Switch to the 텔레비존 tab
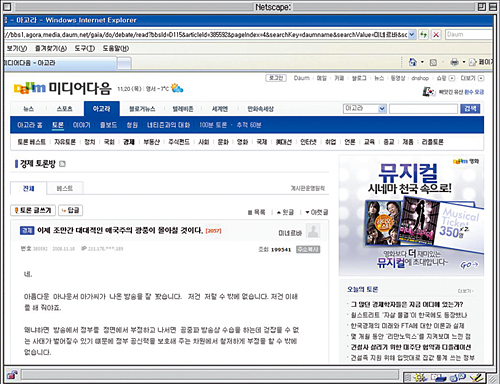Viewport: 500px width, 384px height. 183,109
